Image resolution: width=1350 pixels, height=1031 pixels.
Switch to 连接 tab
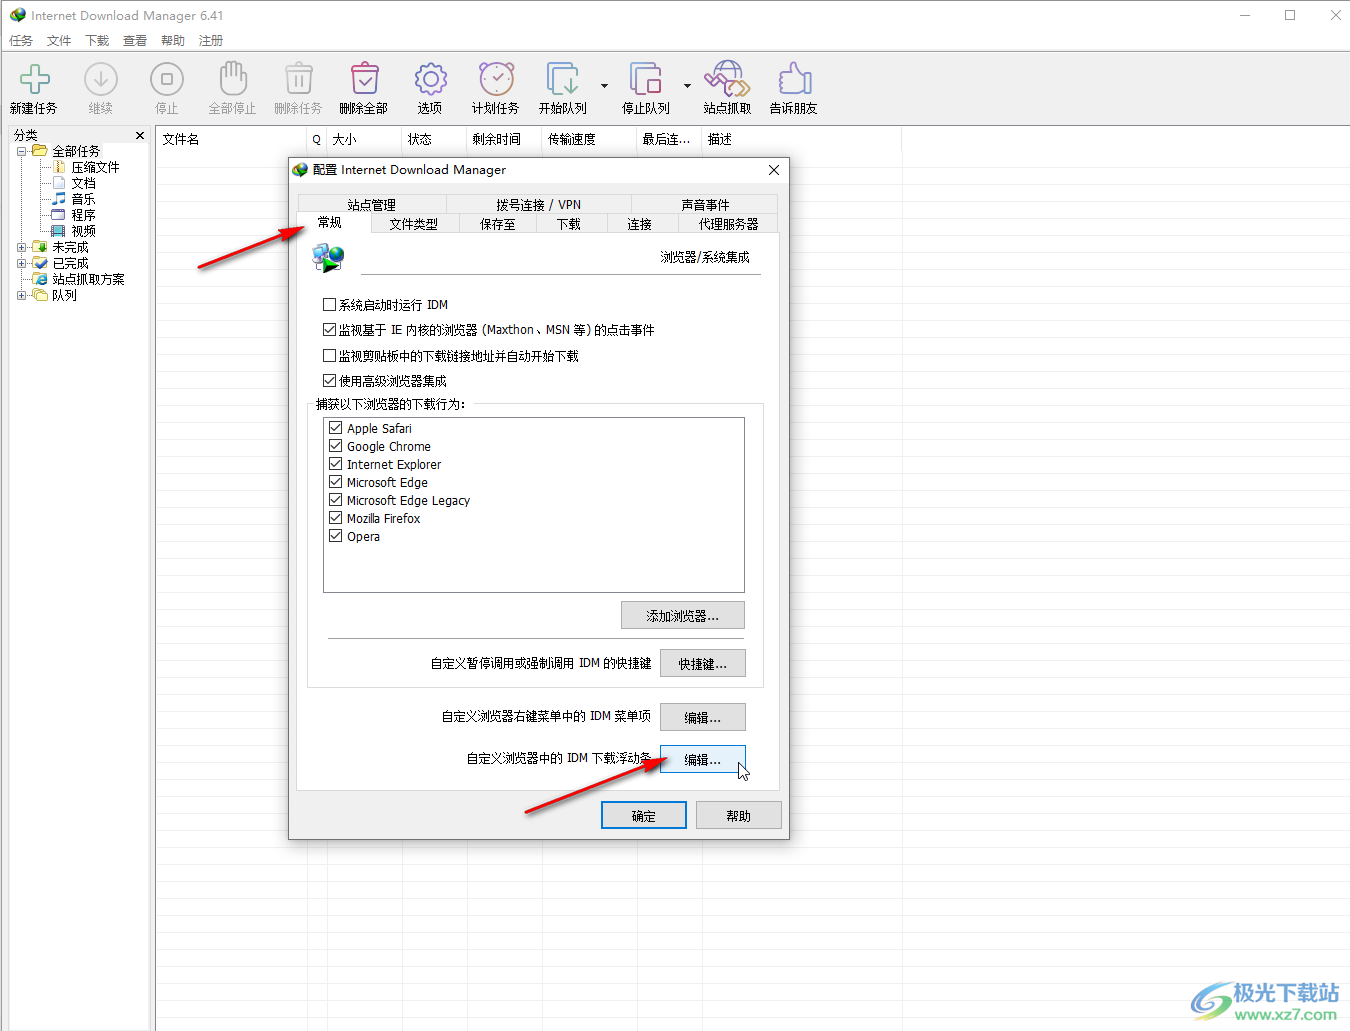[x=640, y=224]
